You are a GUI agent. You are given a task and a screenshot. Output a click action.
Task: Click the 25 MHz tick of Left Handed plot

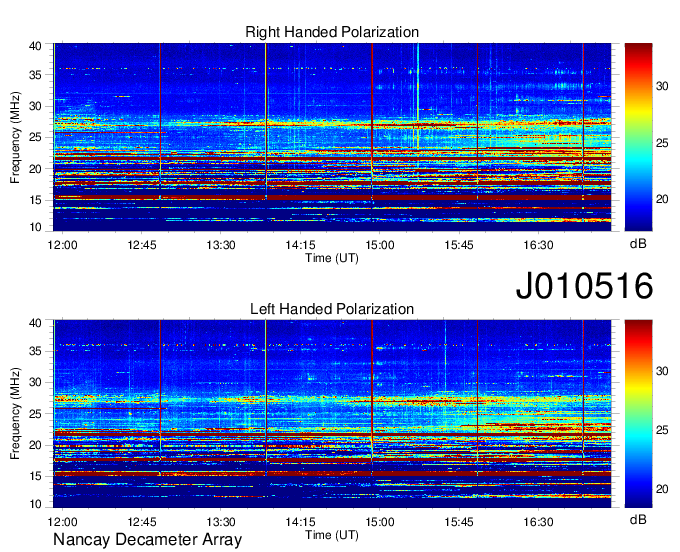coord(35,414)
